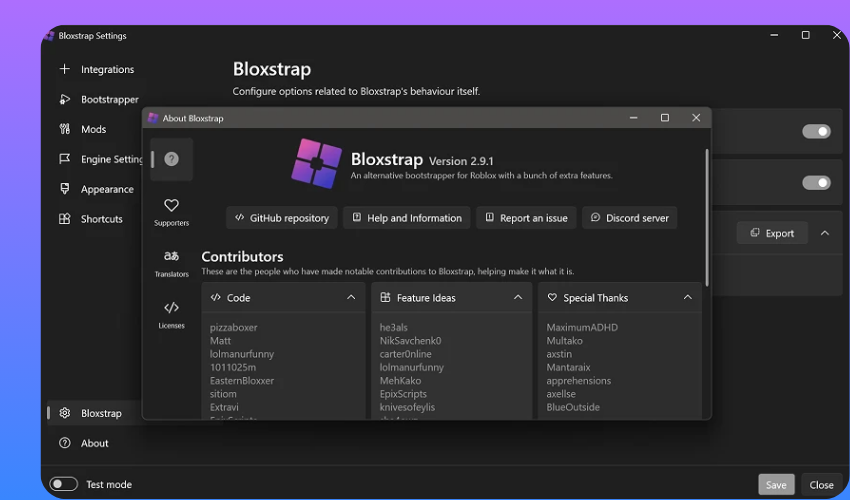The height and width of the screenshot is (500, 850).
Task: Click contributor name NikSavchenk0
Action: [410, 341]
